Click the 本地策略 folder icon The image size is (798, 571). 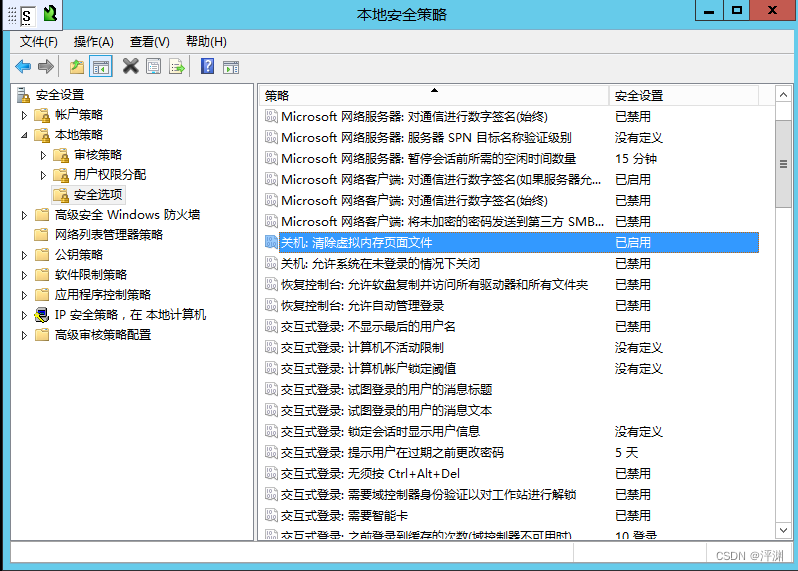coord(42,135)
